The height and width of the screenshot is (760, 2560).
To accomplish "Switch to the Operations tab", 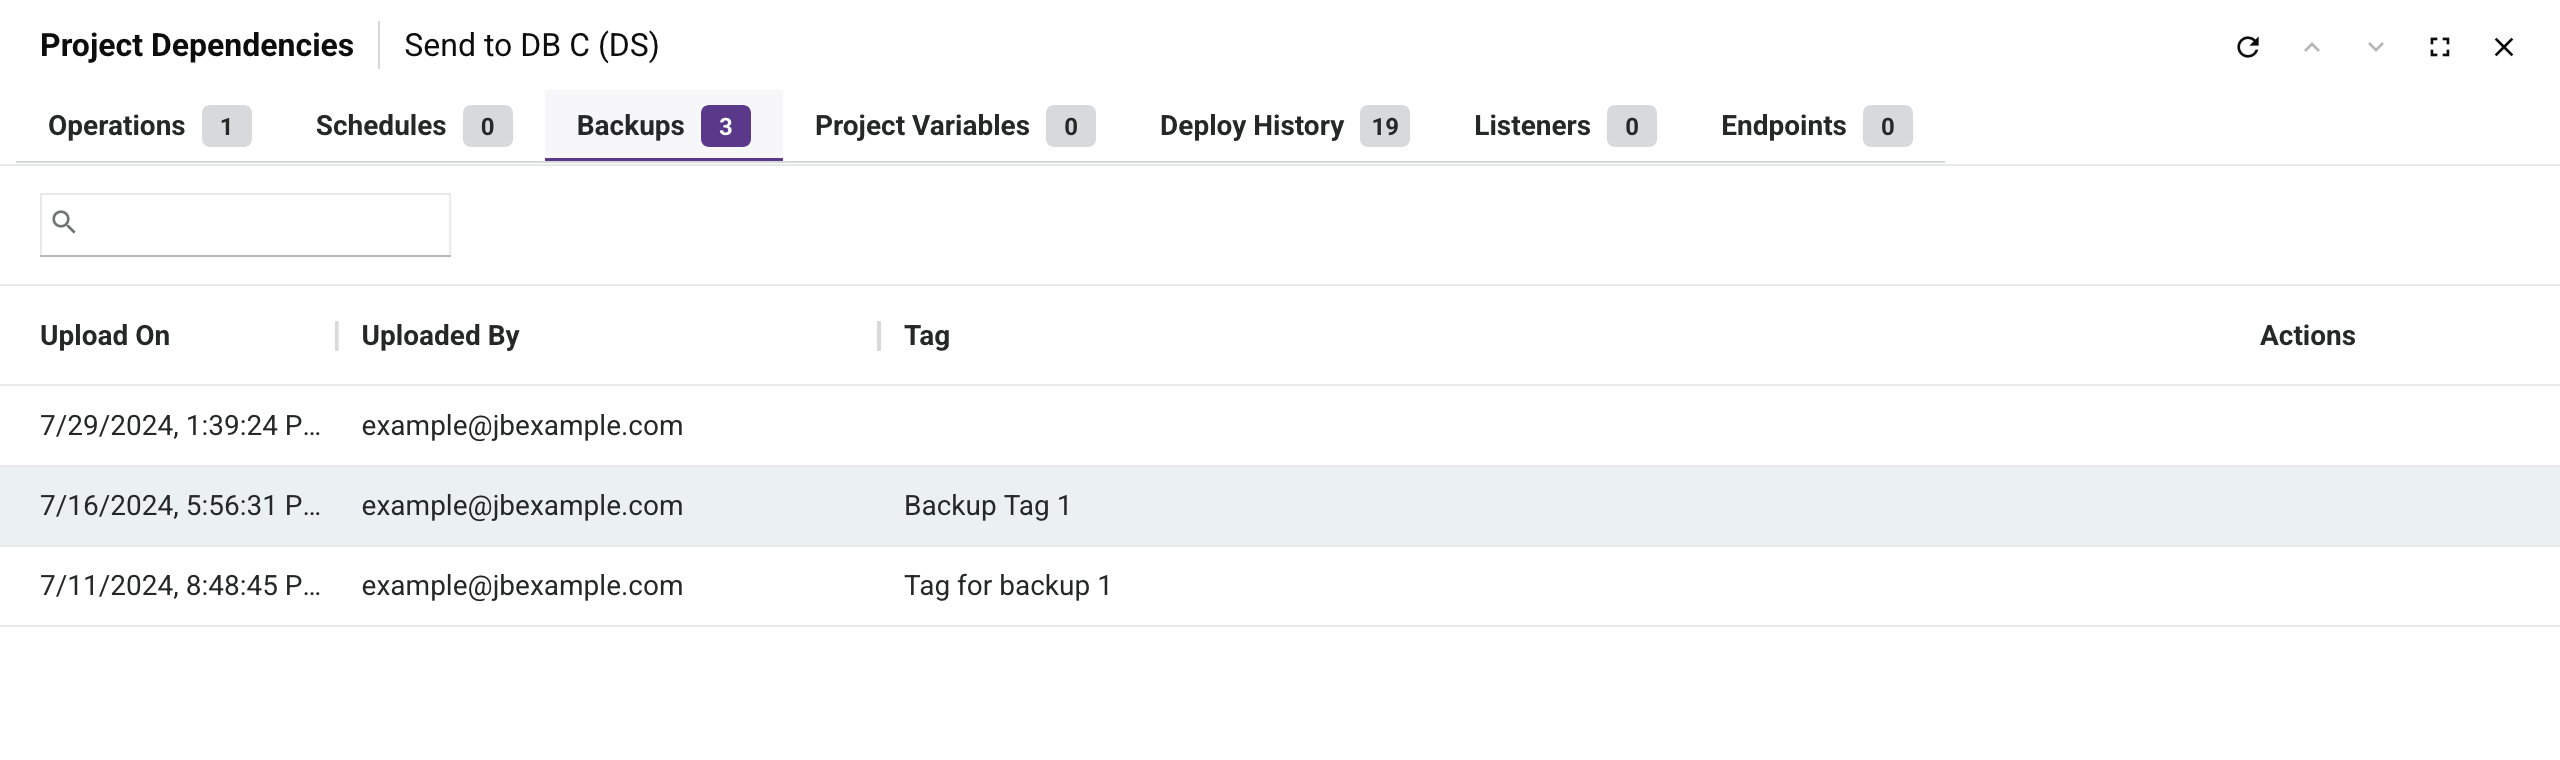I will click(x=116, y=126).
